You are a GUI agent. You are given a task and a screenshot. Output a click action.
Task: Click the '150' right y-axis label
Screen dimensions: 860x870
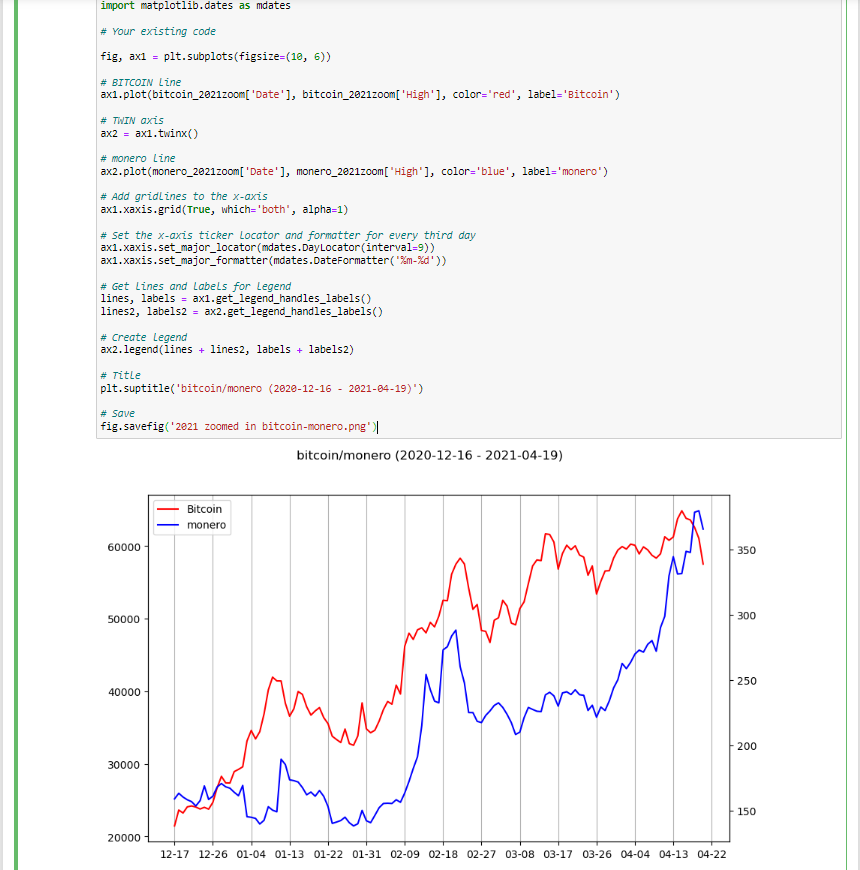[747, 812]
